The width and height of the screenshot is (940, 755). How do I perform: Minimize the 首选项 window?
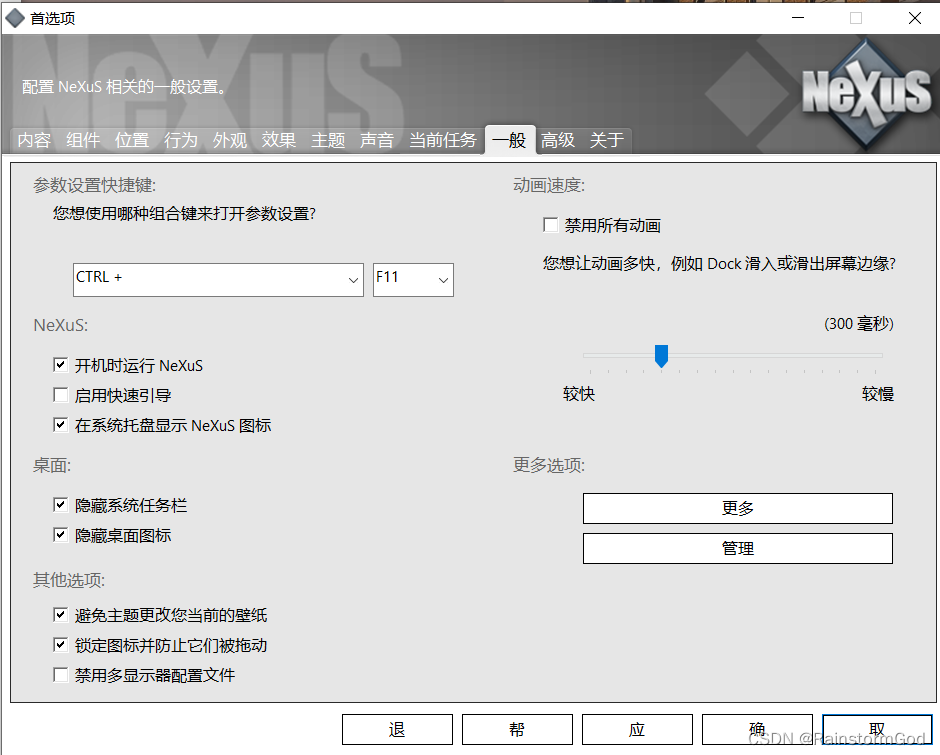798,18
